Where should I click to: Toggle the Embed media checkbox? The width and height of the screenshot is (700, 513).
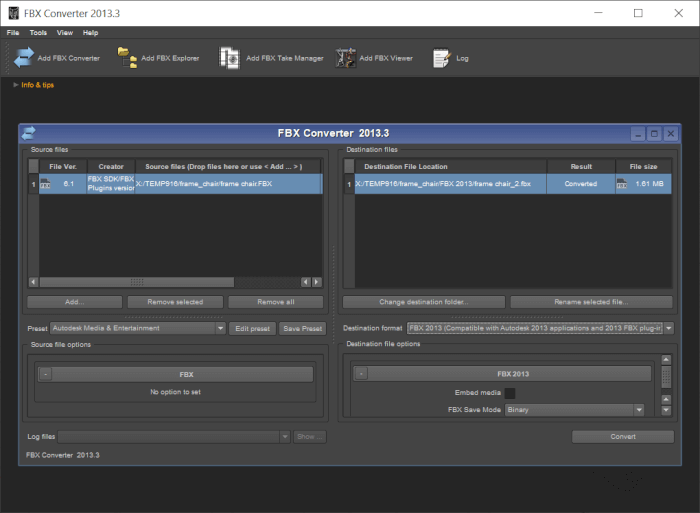pos(509,393)
